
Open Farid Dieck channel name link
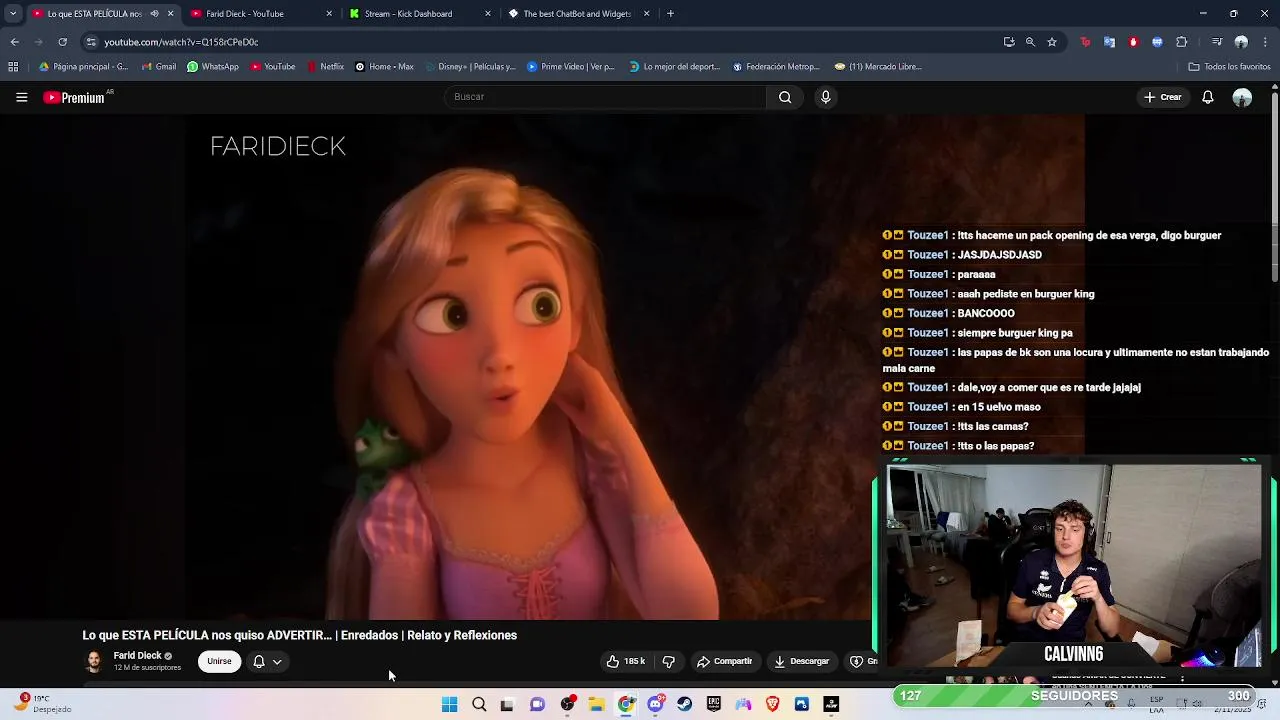137,656
